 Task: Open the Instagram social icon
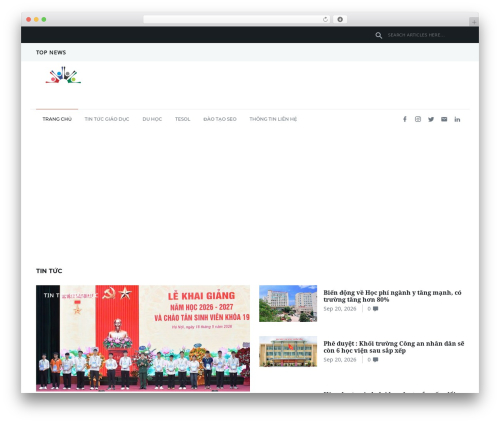(x=418, y=119)
